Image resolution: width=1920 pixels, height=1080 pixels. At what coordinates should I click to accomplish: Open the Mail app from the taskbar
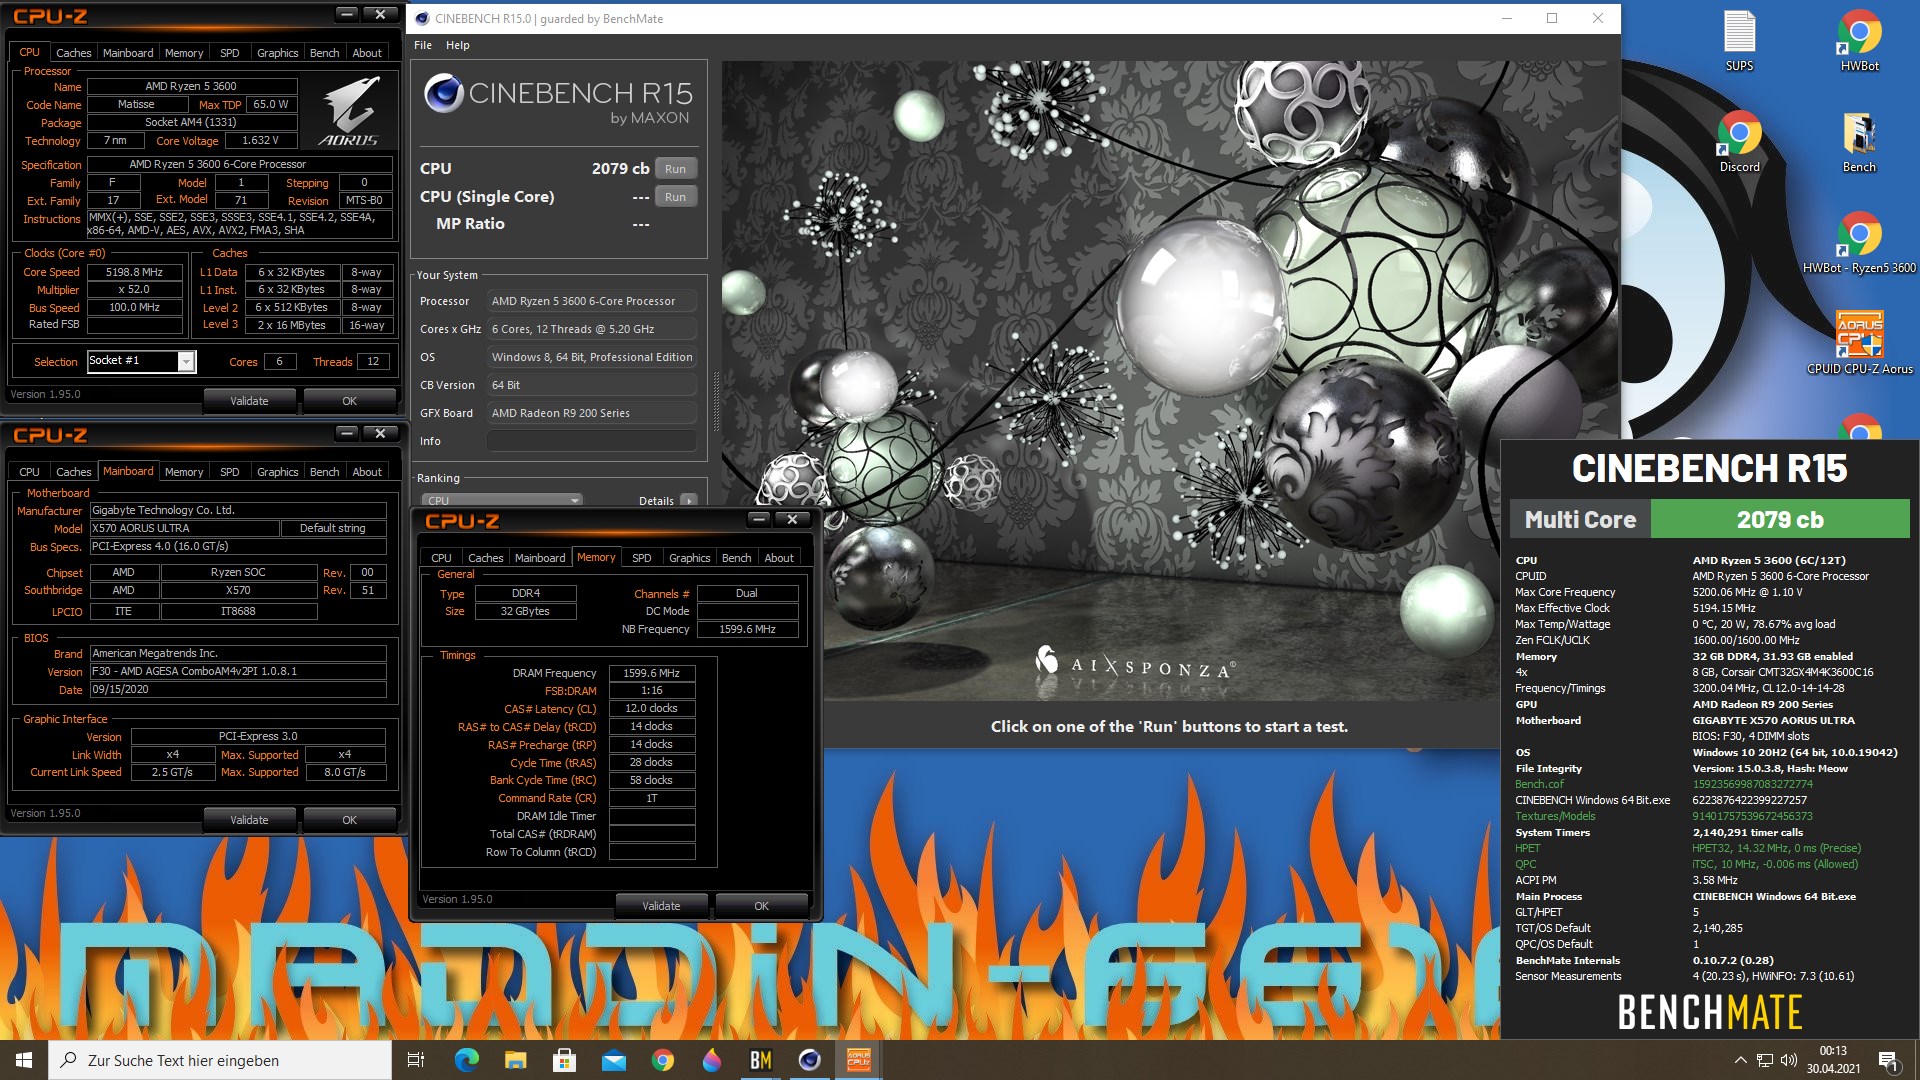coord(613,1060)
